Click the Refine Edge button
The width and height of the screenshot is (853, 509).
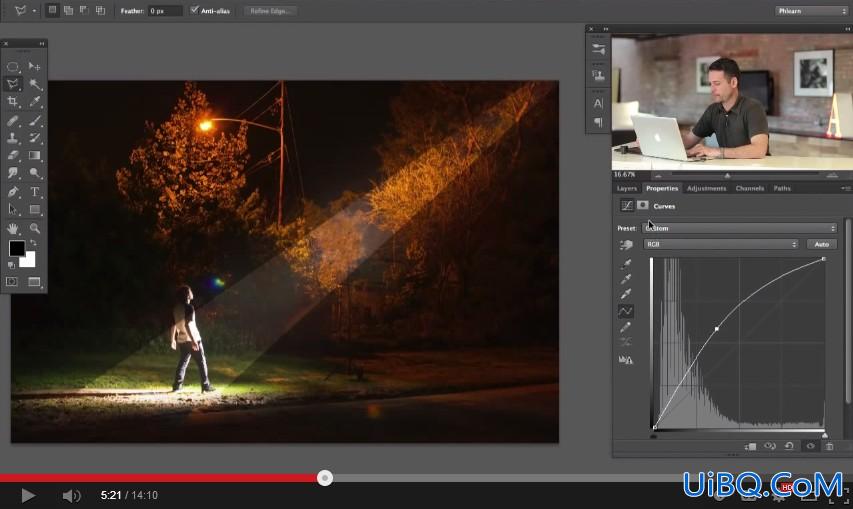point(270,11)
